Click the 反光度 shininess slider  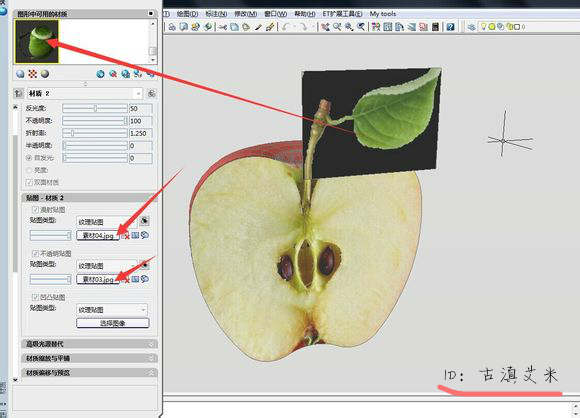tap(95, 108)
